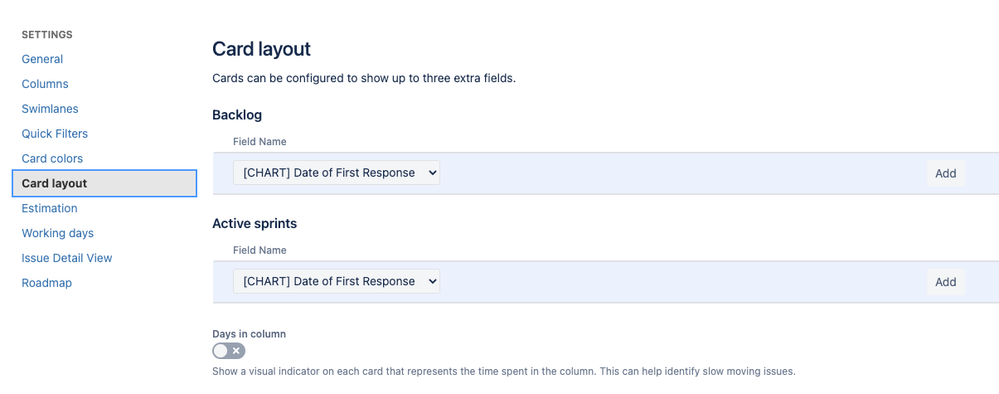Open Issue Detail View settings

(x=67, y=258)
